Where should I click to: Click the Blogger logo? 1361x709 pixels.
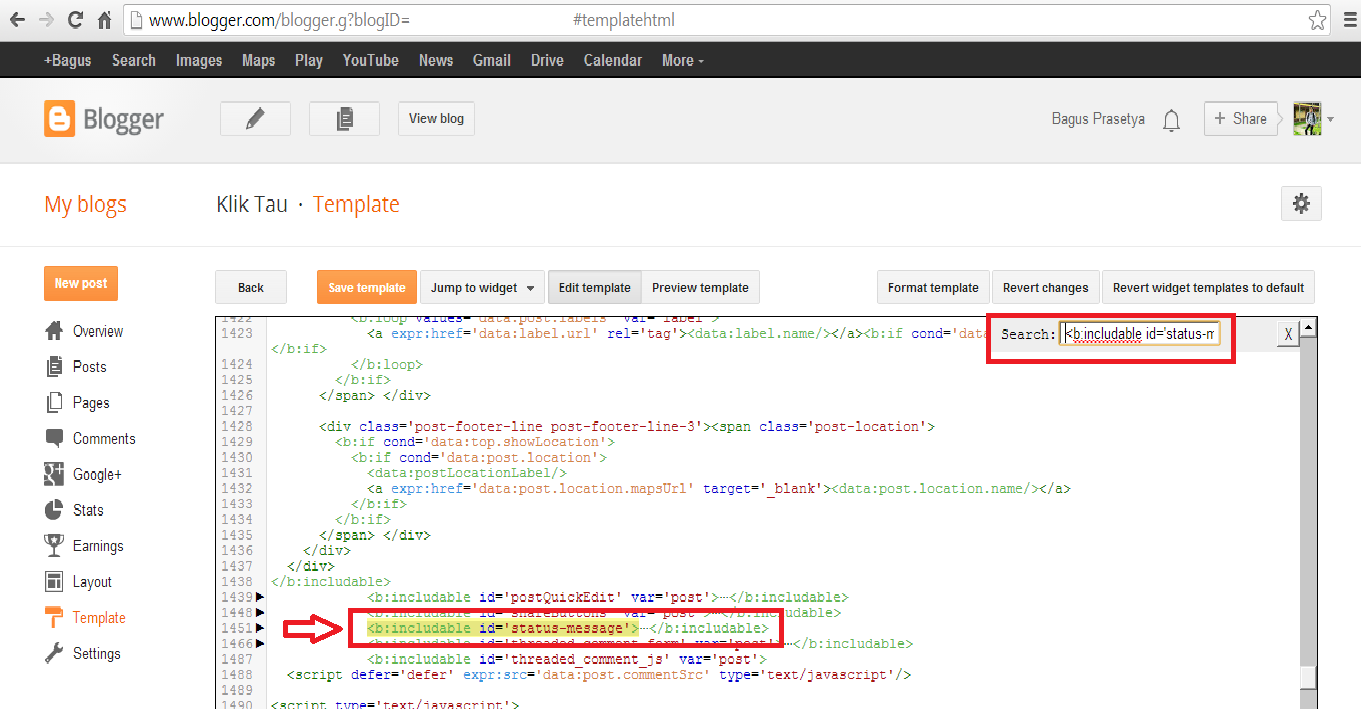click(104, 119)
